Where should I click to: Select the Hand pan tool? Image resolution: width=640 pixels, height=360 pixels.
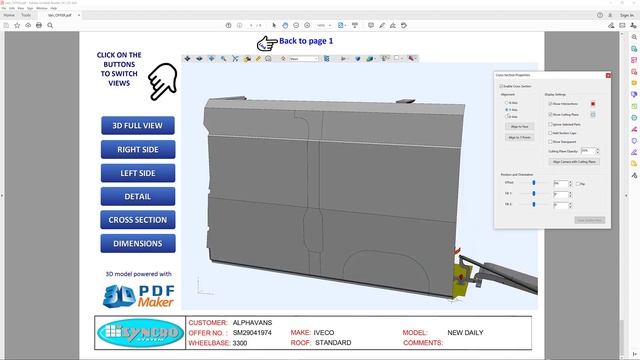click(x=285, y=25)
